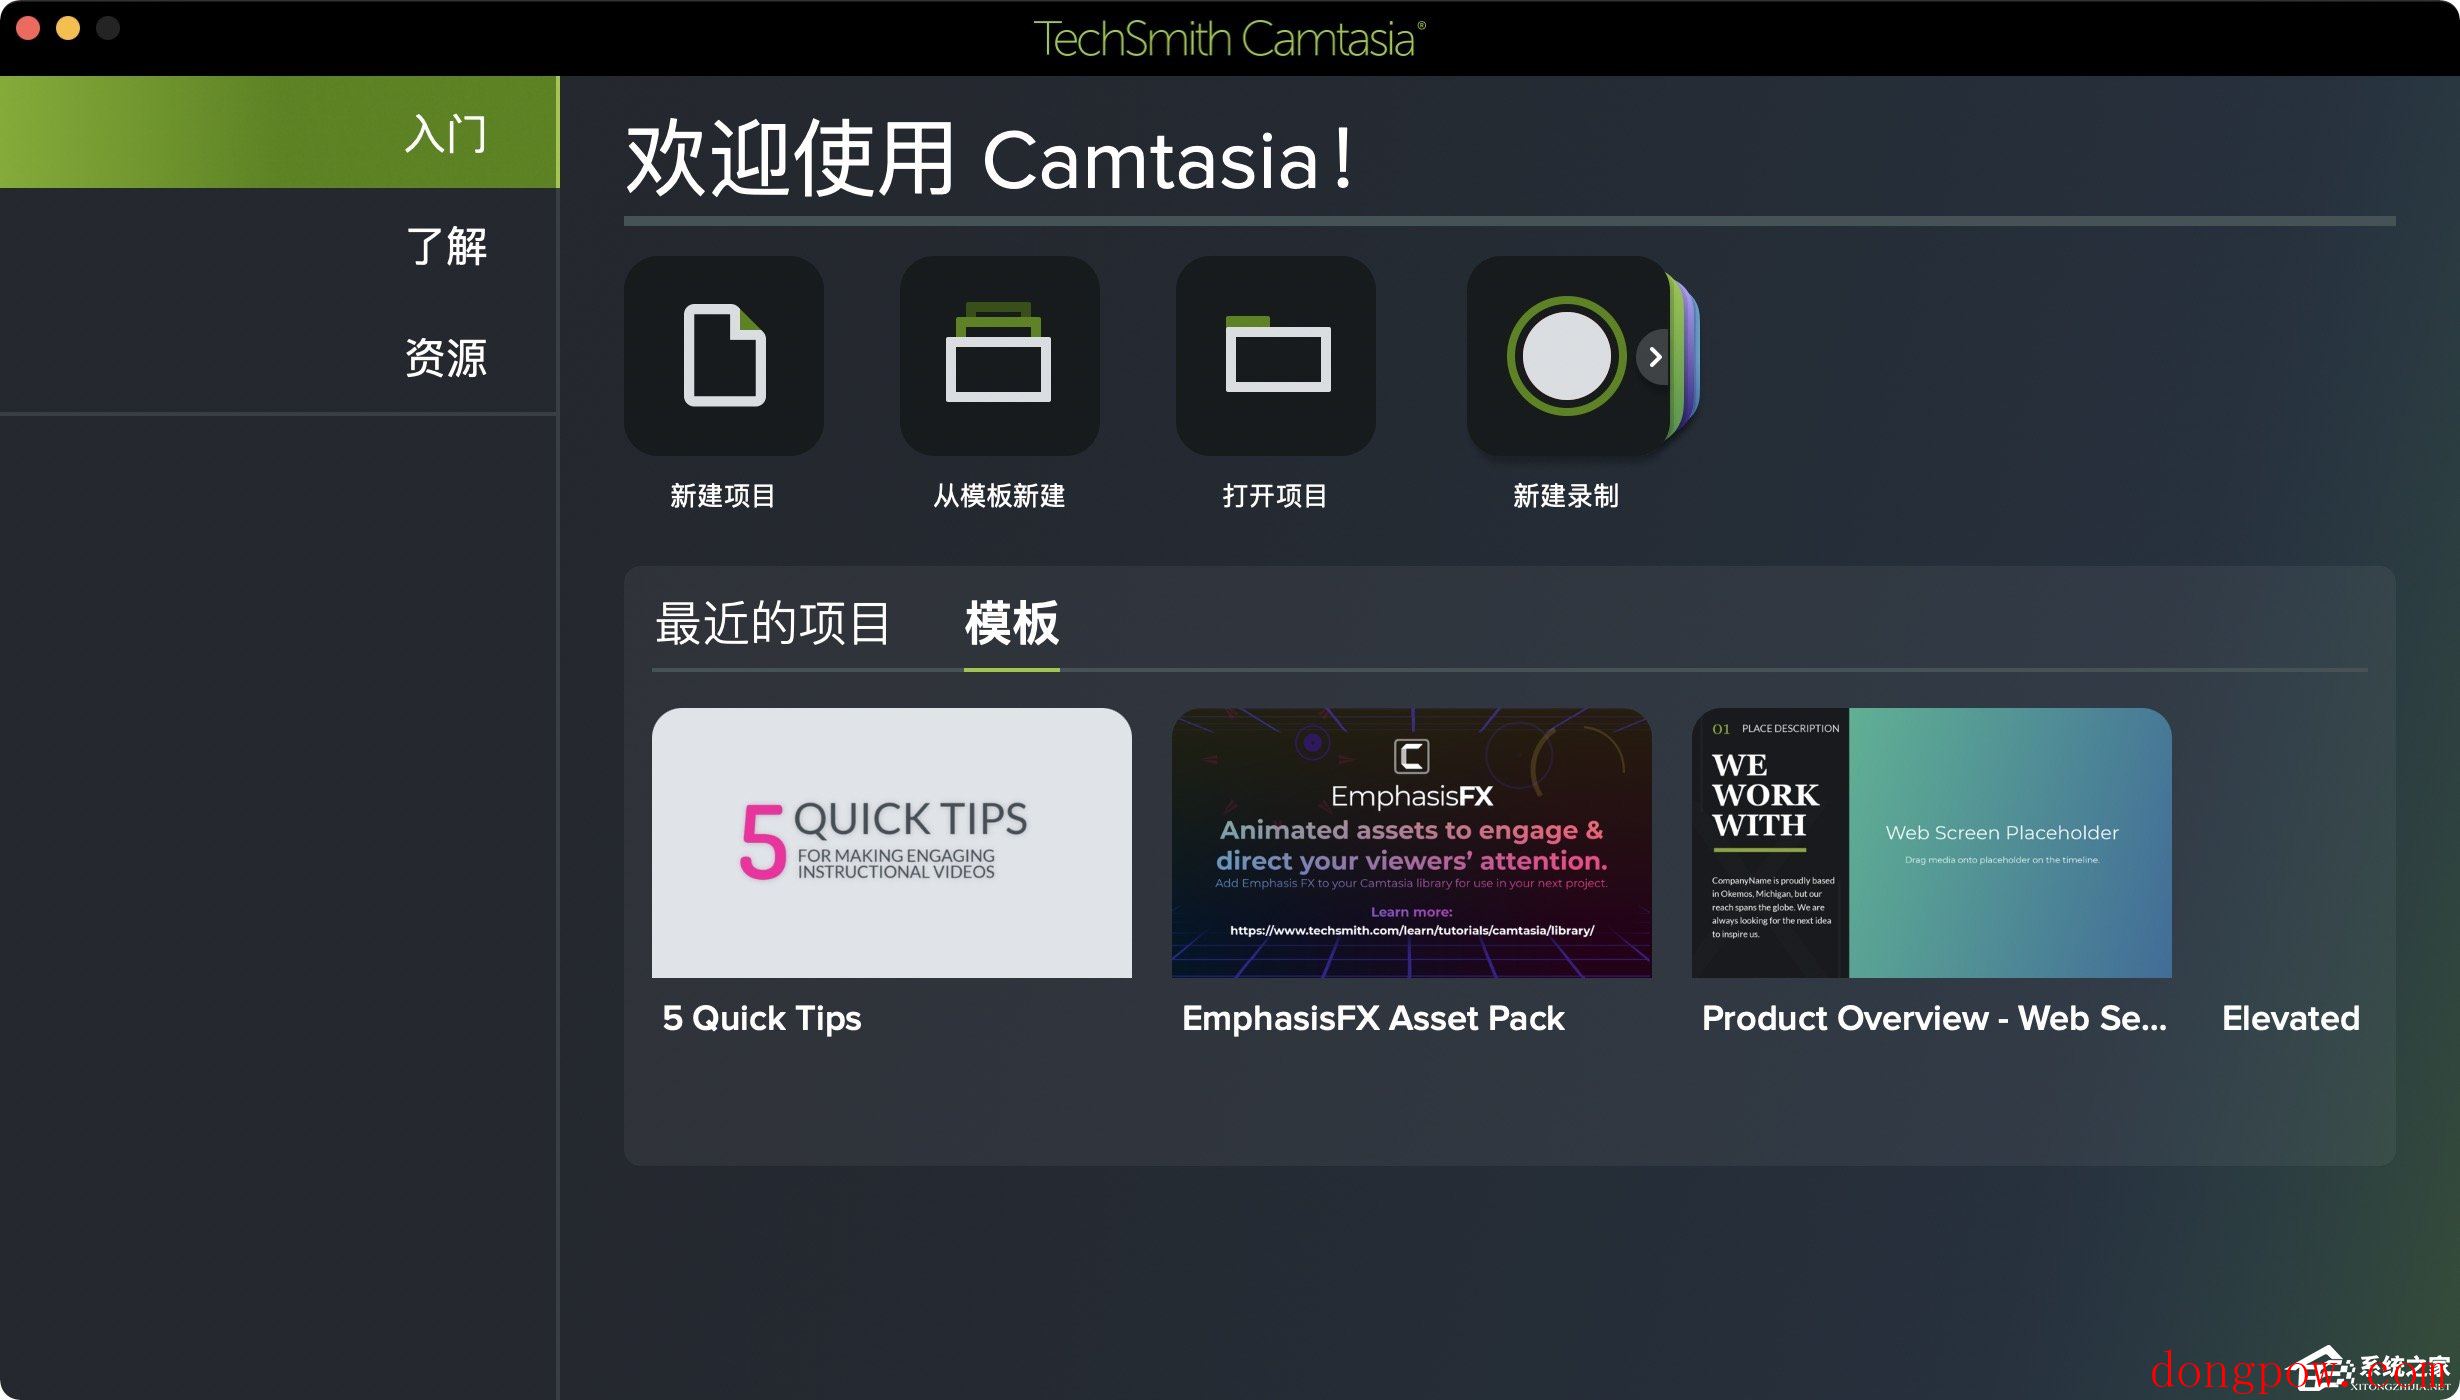Start a New Recording with the record icon
This screenshot has width=2460, height=1400.
1566,356
